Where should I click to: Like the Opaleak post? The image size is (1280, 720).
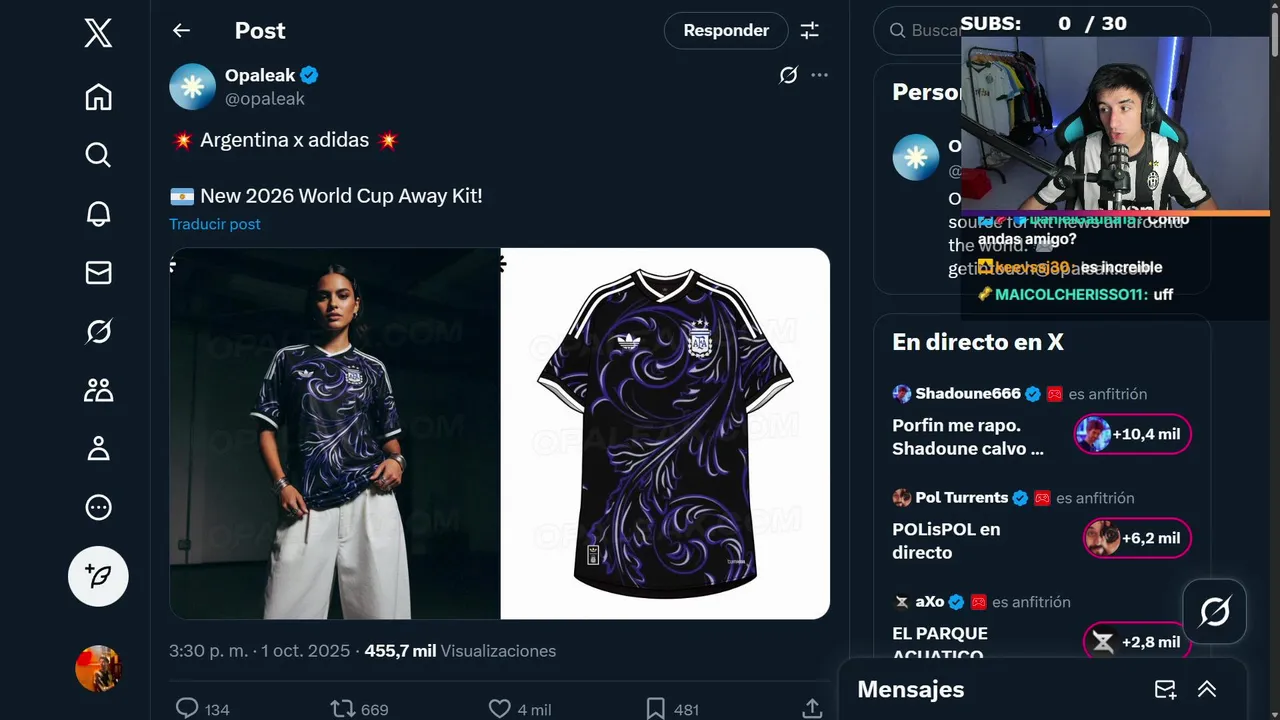(500, 709)
